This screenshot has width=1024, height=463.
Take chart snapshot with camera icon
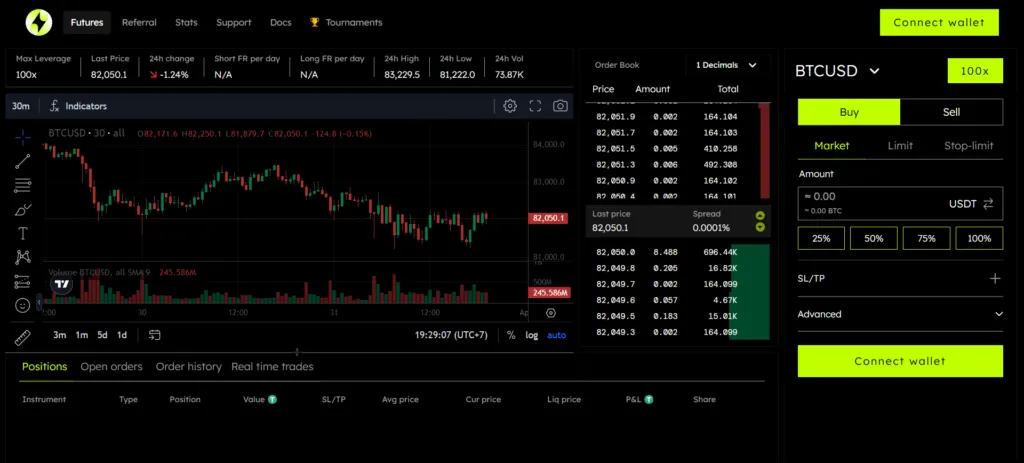coord(560,106)
